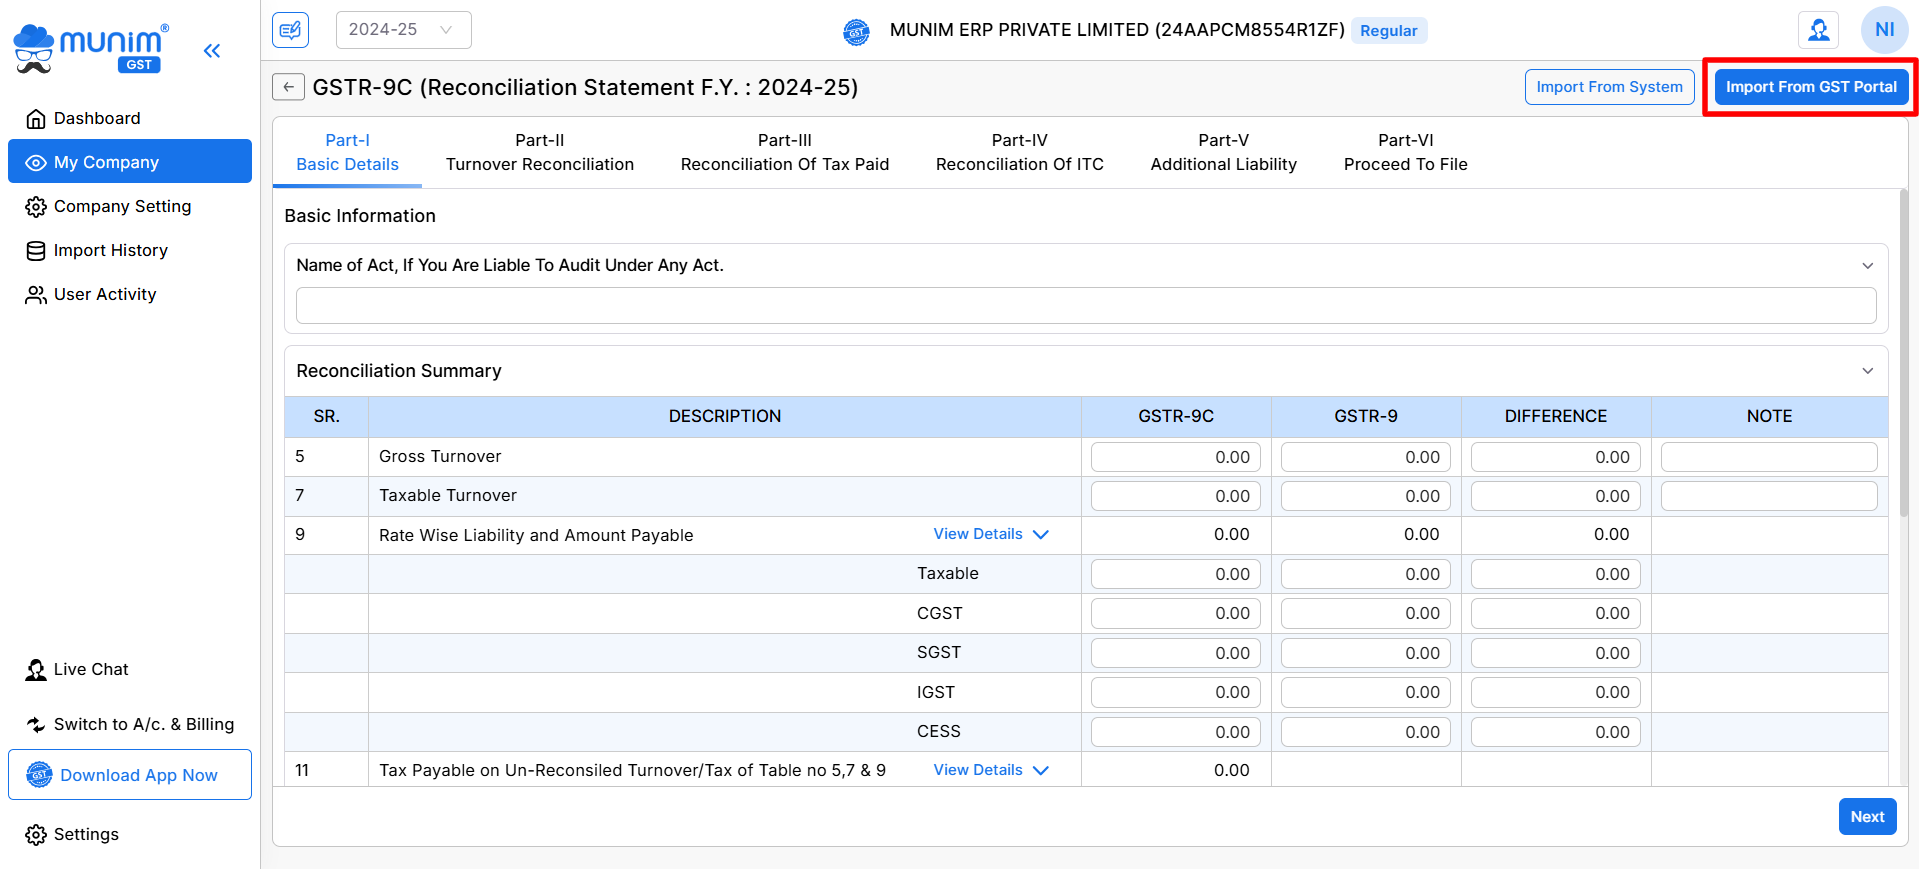This screenshot has width=1919, height=869.
Task: Click IGST row GSTR-9 field
Action: pyautogui.click(x=1366, y=692)
